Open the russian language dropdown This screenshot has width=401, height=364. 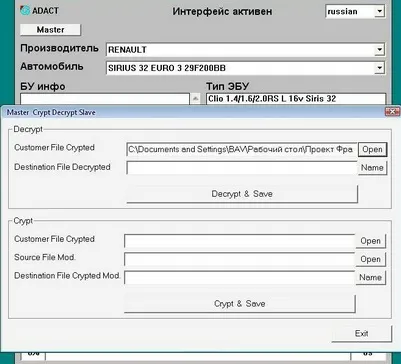379,12
